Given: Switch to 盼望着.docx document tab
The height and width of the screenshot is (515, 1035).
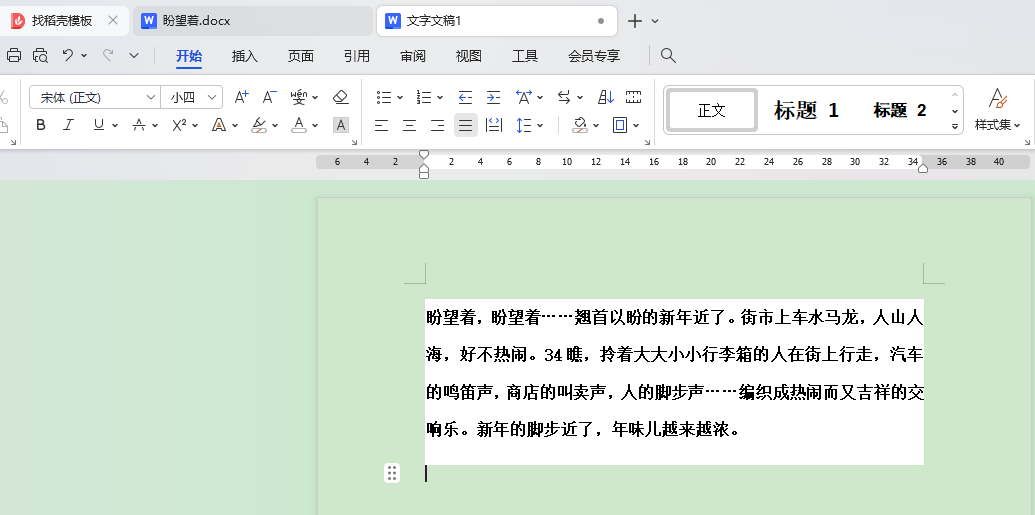Looking at the screenshot, I should (x=252, y=20).
